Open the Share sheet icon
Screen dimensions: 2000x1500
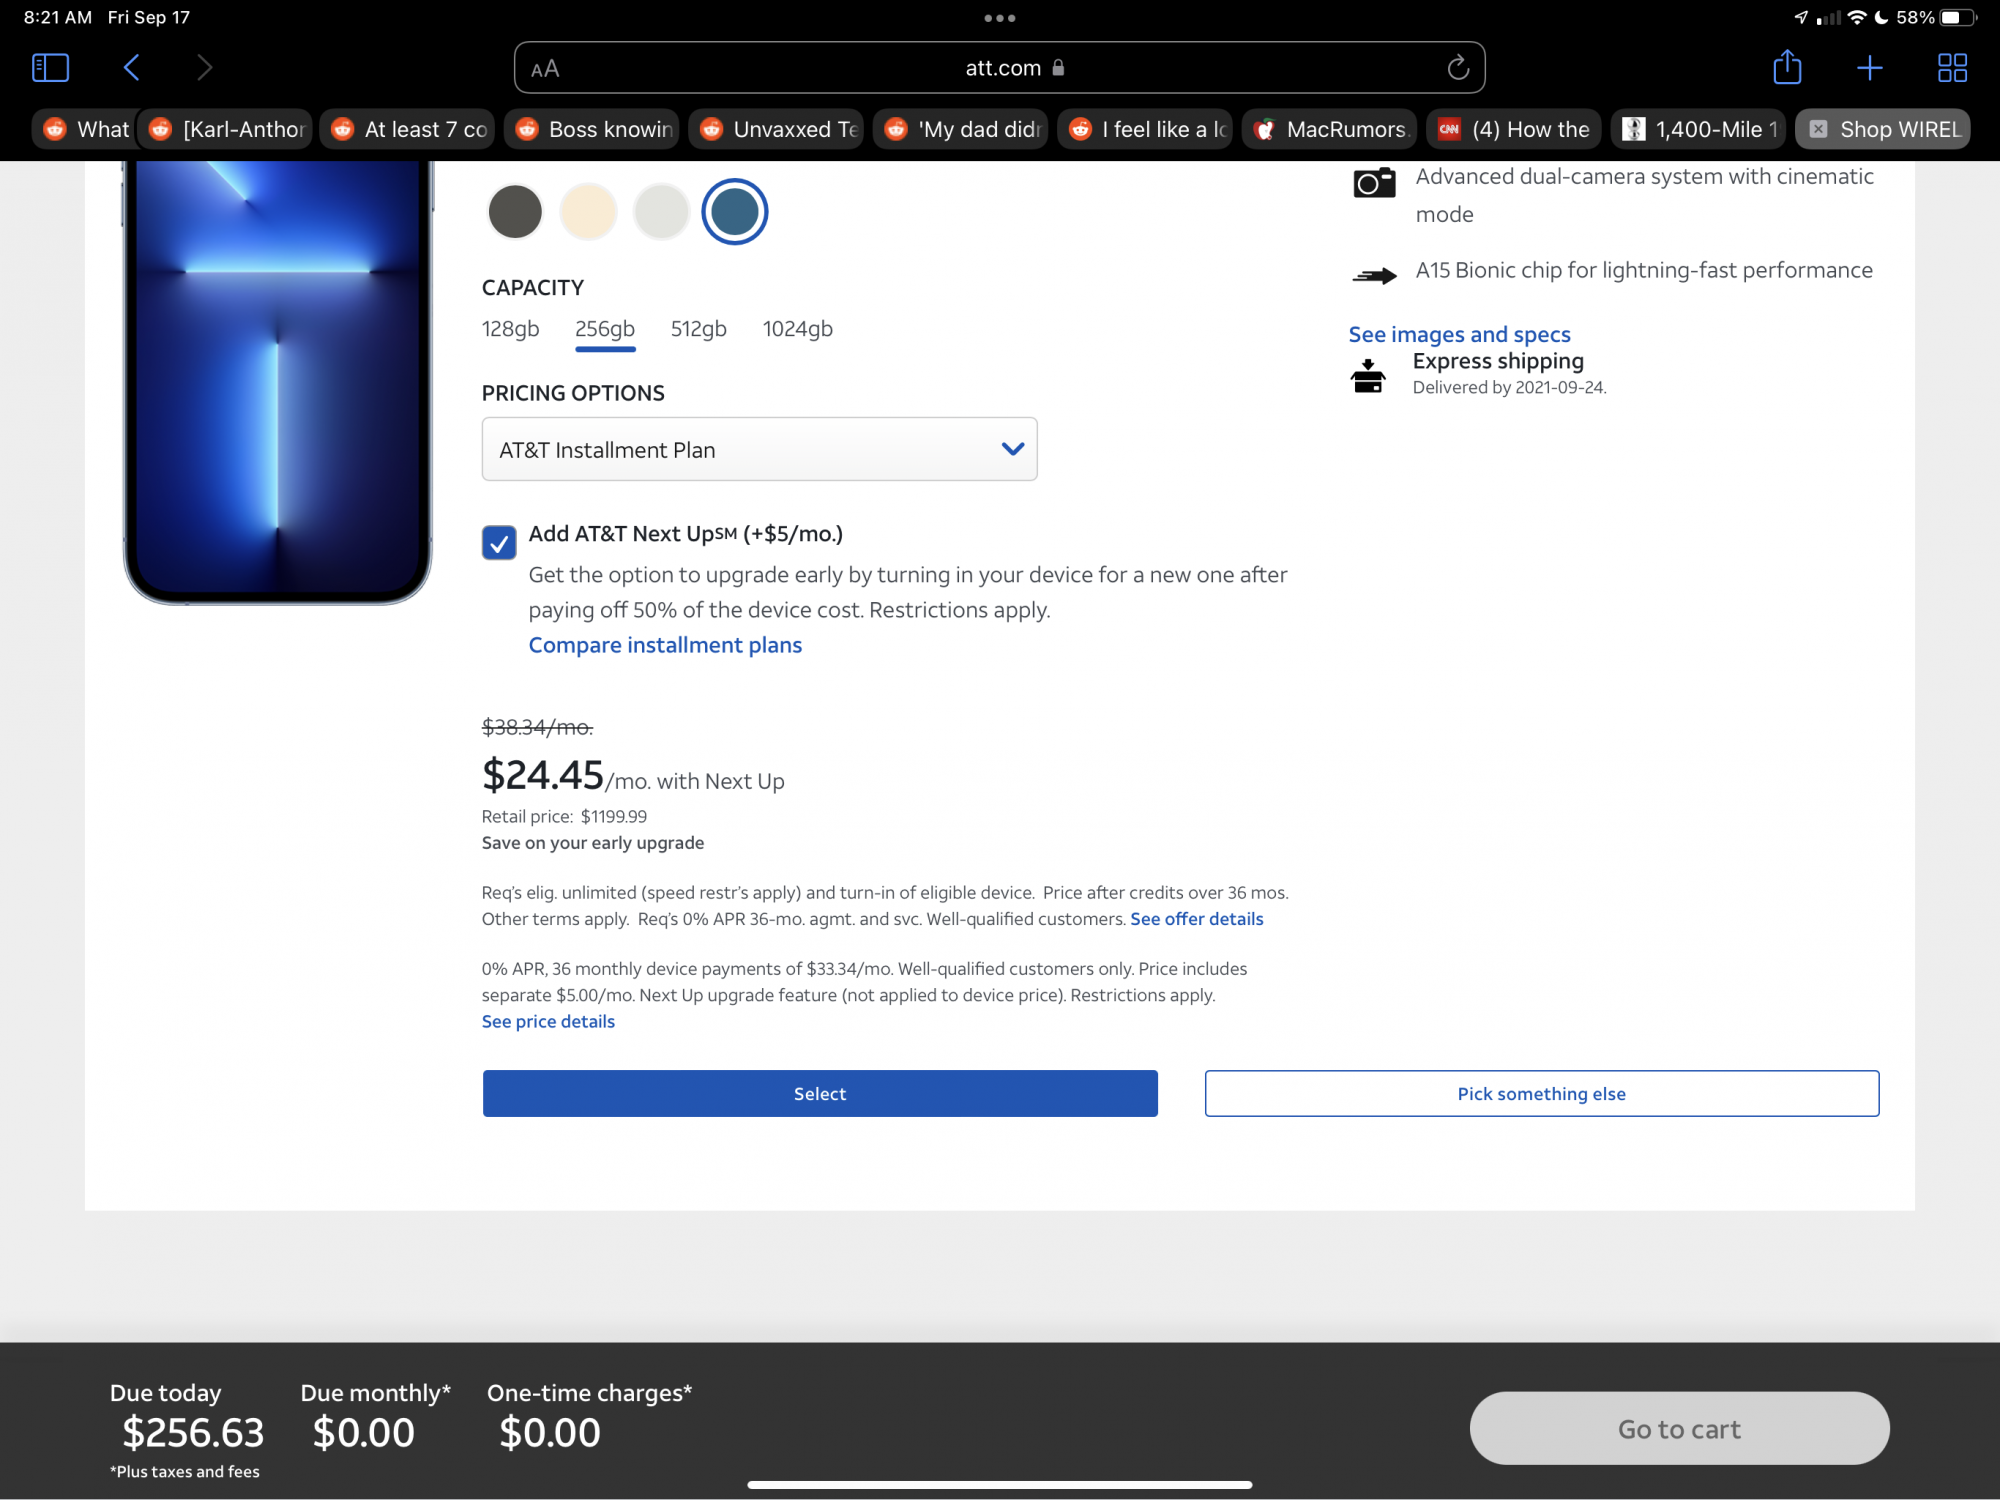[1787, 68]
